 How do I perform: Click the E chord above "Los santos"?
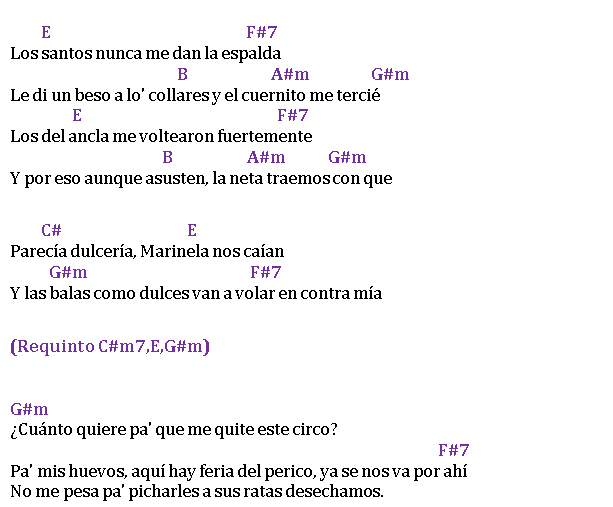46,32
